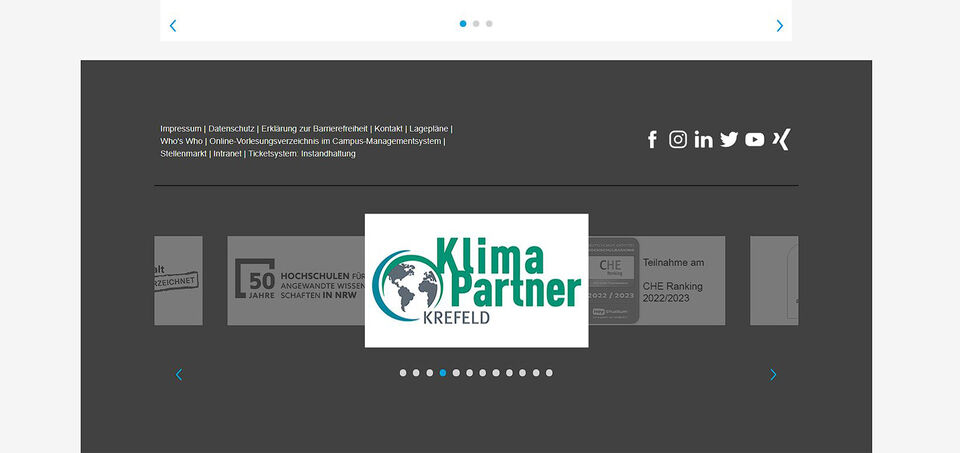Image resolution: width=960 pixels, height=453 pixels.
Task: Go to previous logo in footer carousel
Action: click(179, 375)
